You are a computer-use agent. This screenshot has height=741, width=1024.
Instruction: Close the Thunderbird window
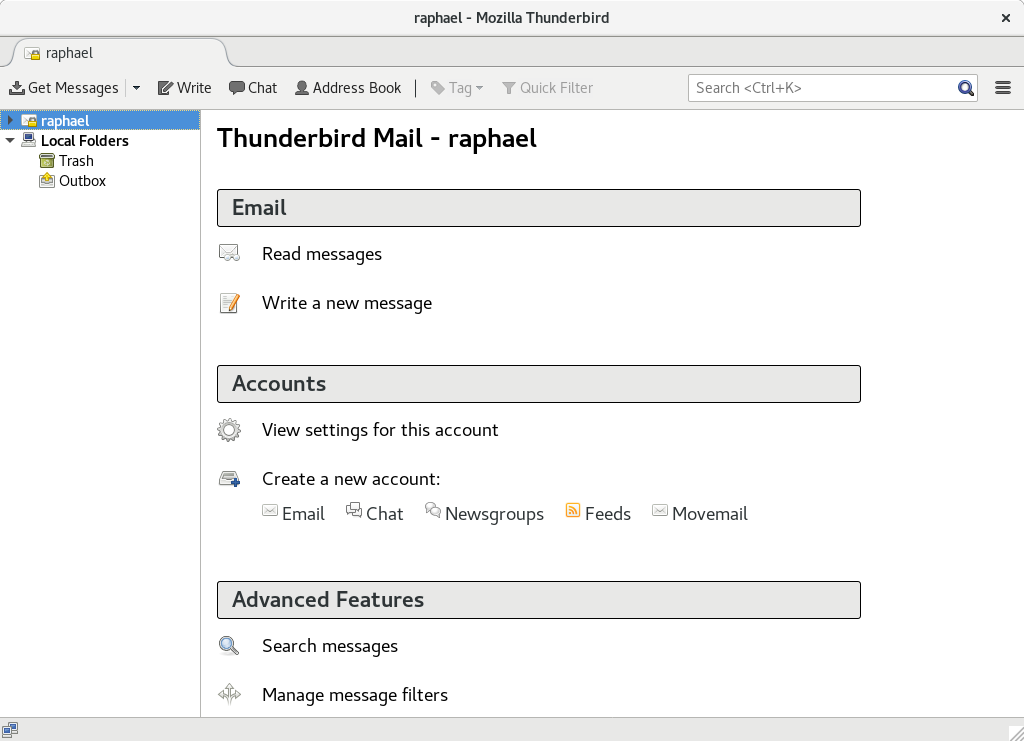point(1006,18)
